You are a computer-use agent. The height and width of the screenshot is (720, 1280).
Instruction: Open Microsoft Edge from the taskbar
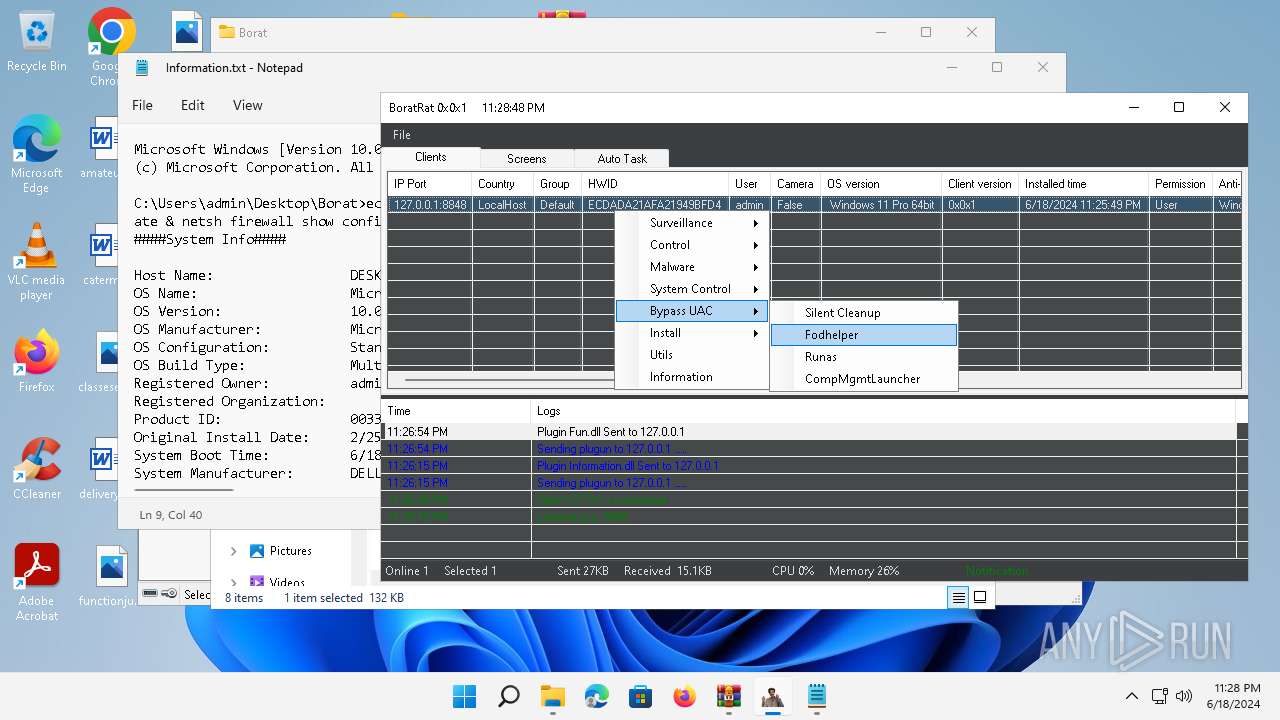(x=597, y=696)
